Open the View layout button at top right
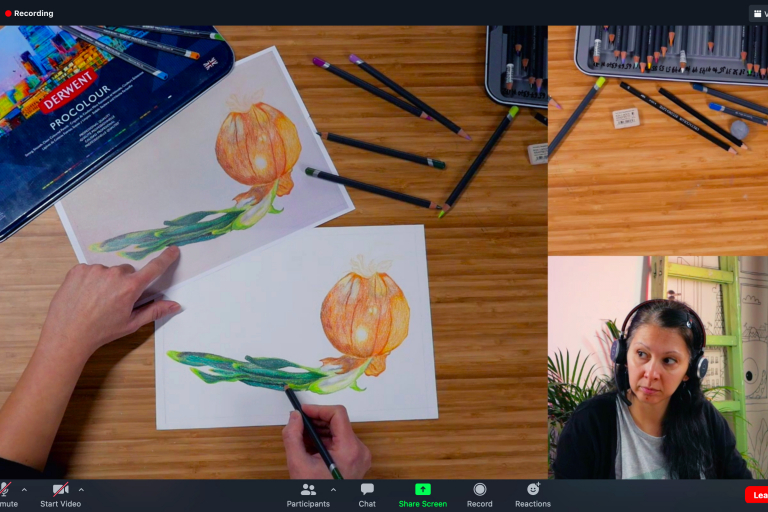Screen dimensions: 768x512 pyautogui.click(x=758, y=14)
